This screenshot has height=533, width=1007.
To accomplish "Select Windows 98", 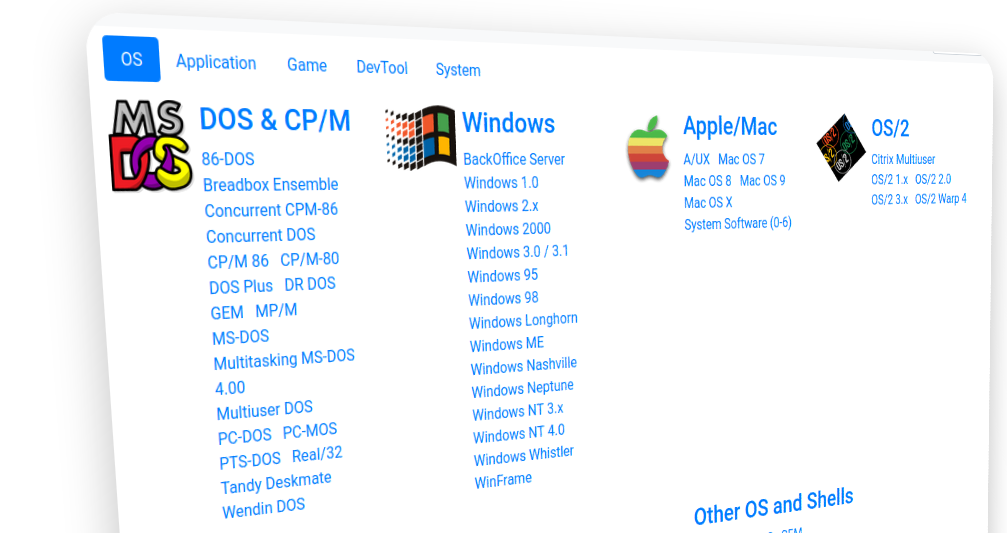I will coord(504,299).
